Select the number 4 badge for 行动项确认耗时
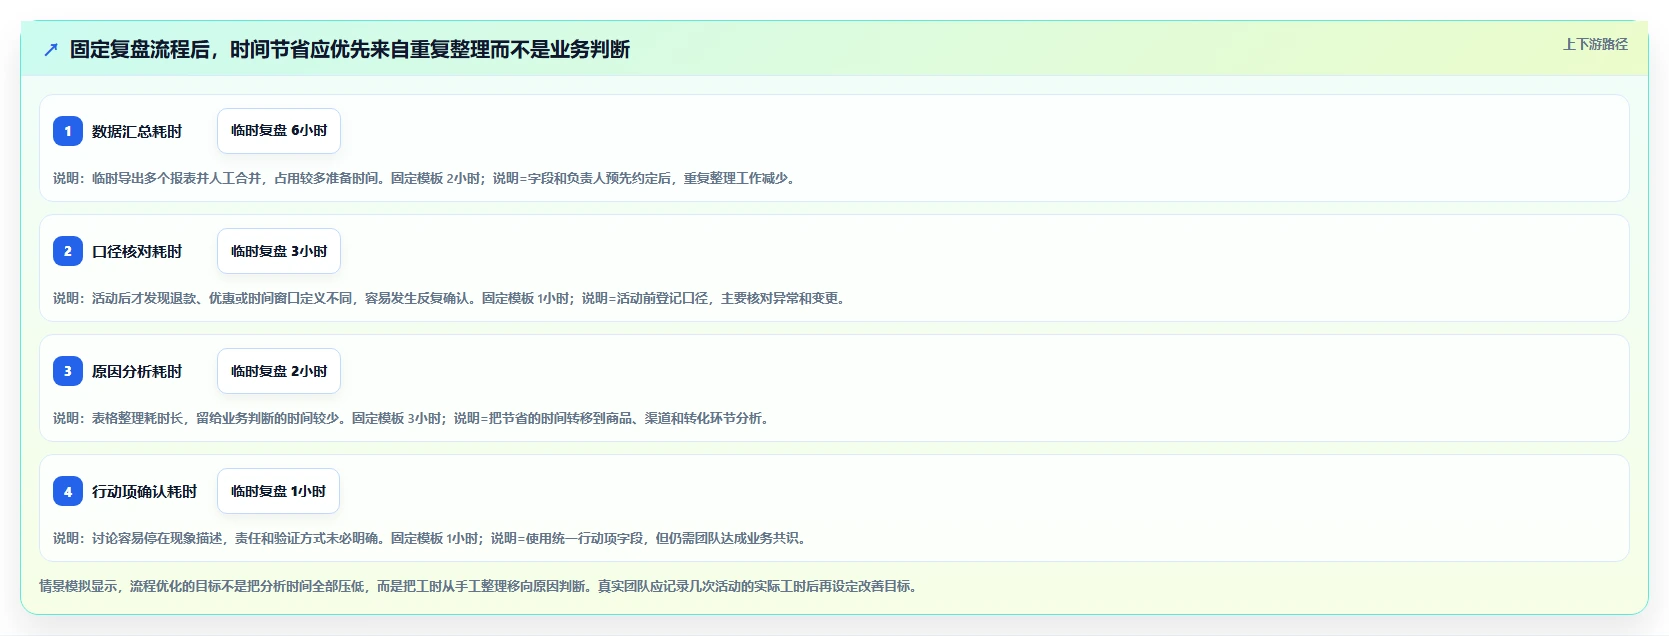Screen dimensions: 1669x636 [x=68, y=491]
